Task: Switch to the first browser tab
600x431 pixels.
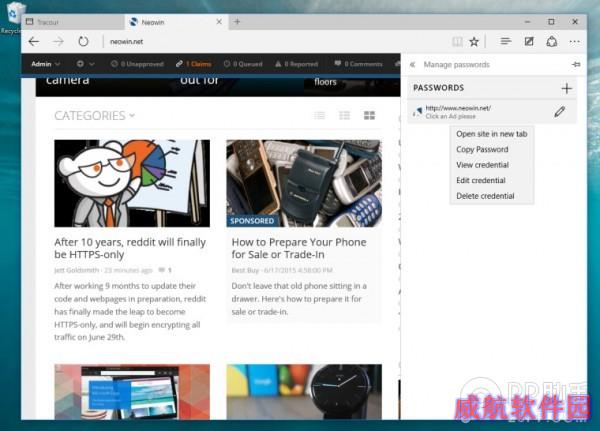Action: click(x=73, y=22)
